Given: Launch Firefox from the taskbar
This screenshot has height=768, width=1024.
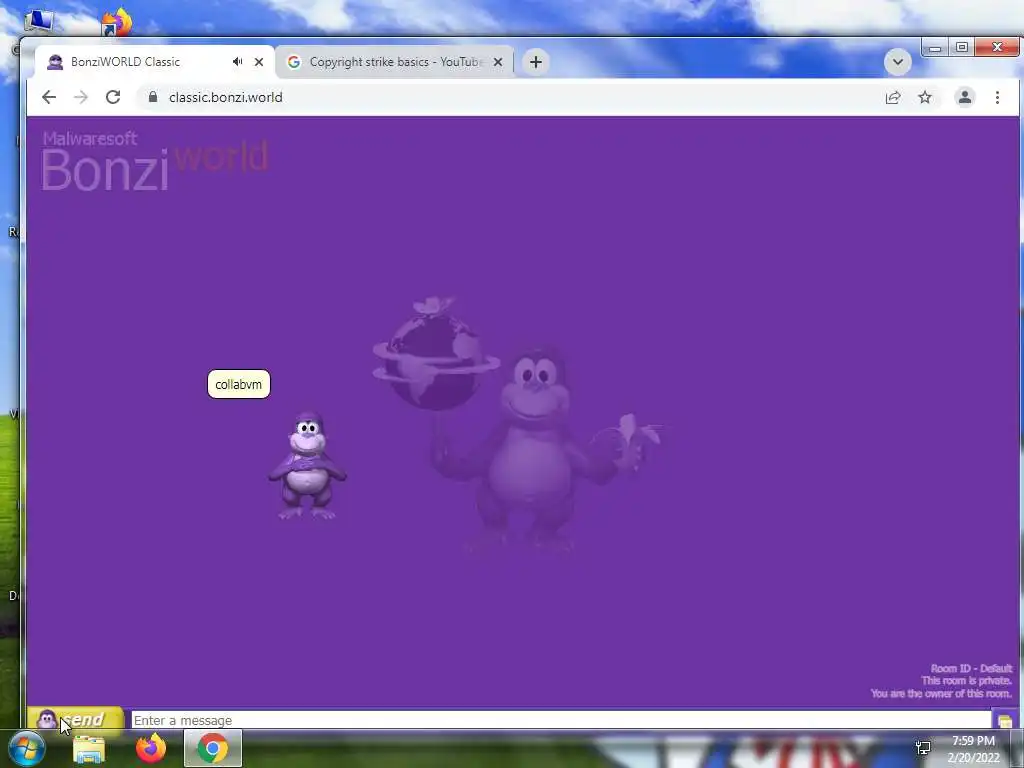Looking at the screenshot, I should coord(151,748).
